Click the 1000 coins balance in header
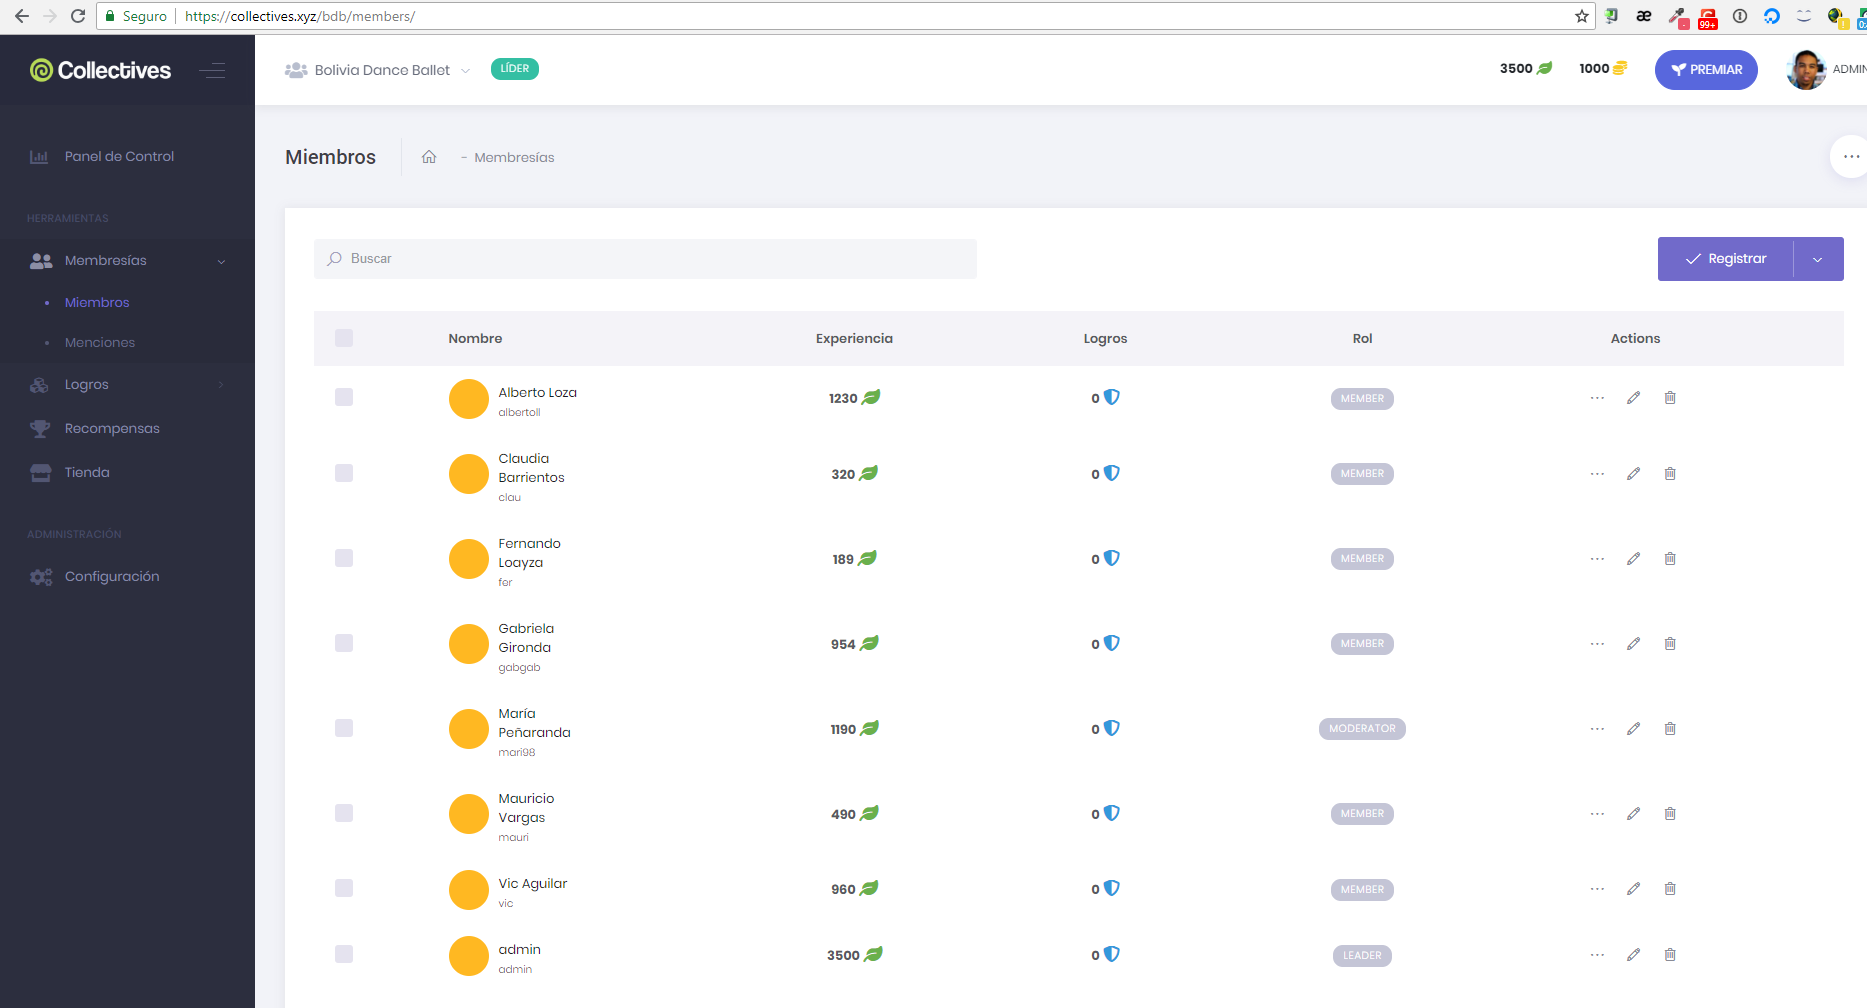Screen dimensions: 1867x1008 click(1603, 69)
